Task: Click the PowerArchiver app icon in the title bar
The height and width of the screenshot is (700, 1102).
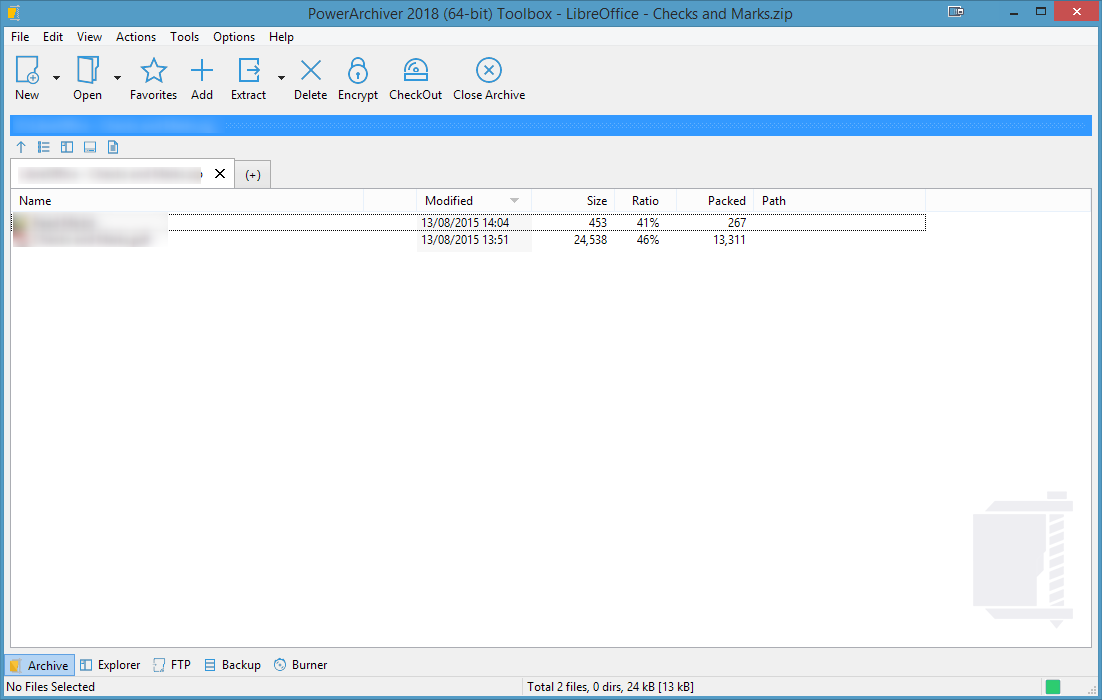Action: [x=13, y=13]
